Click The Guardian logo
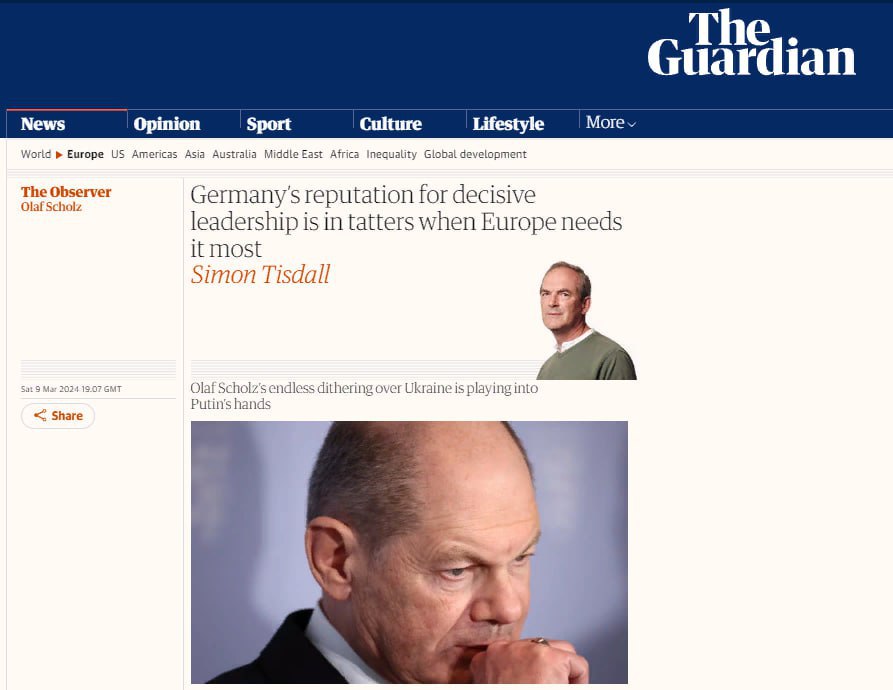 click(751, 43)
